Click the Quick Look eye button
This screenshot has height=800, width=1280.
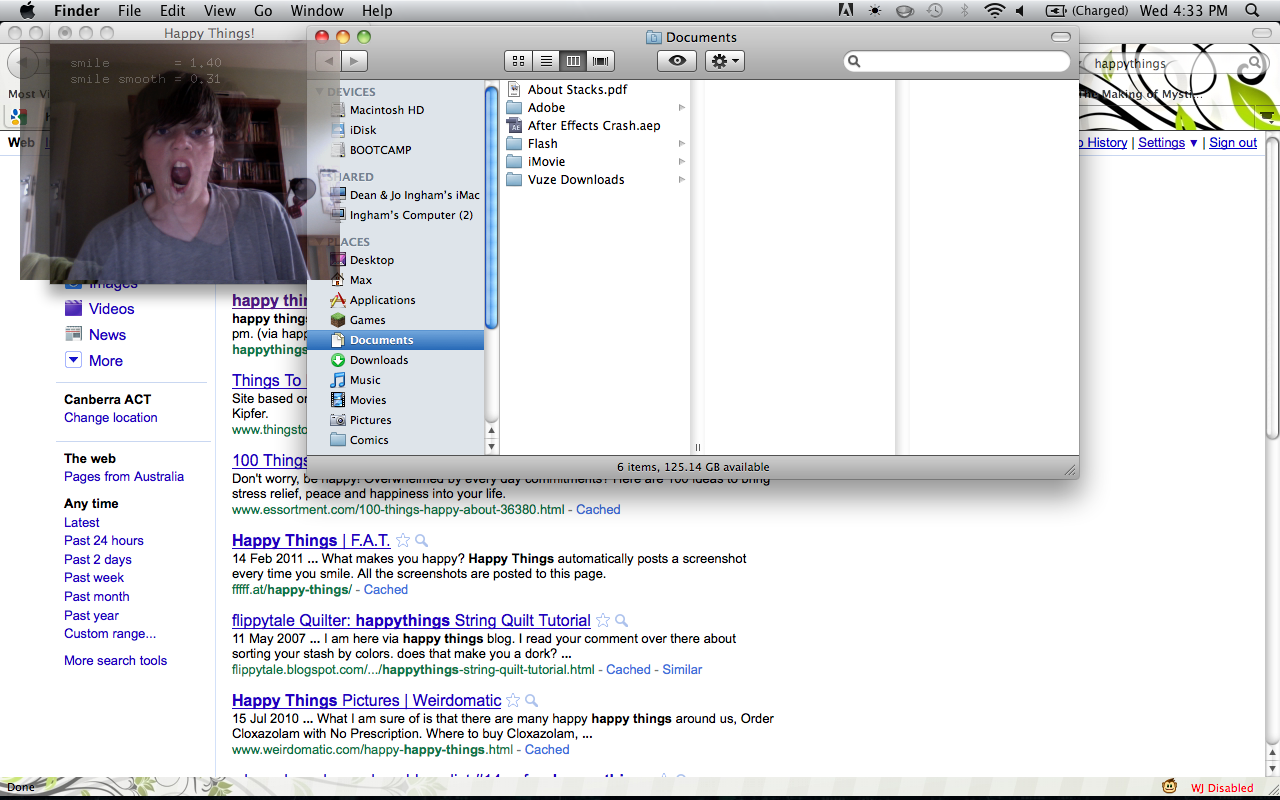pyautogui.click(x=677, y=61)
